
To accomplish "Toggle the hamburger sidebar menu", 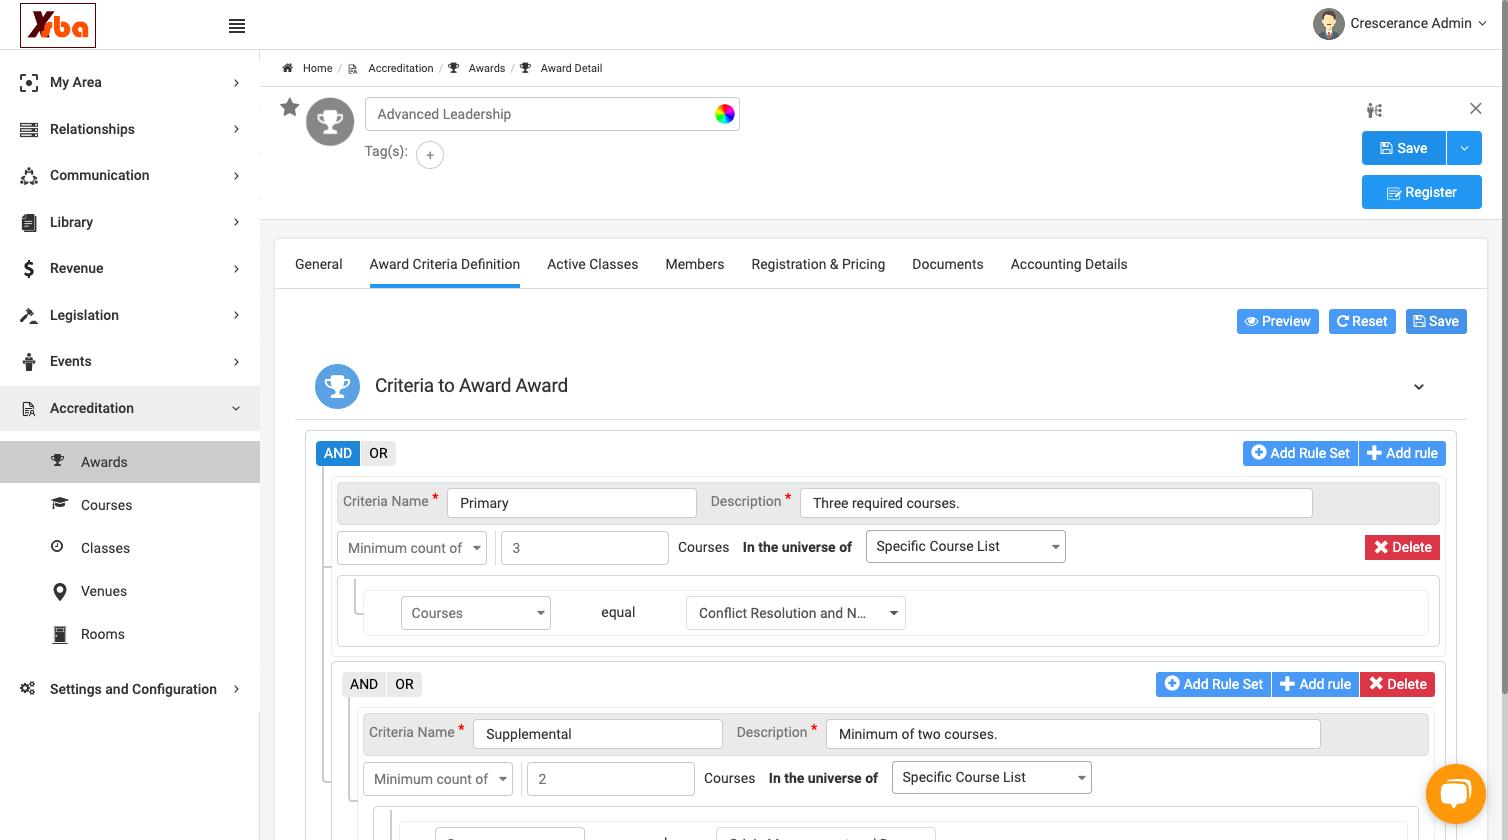I will click(237, 26).
